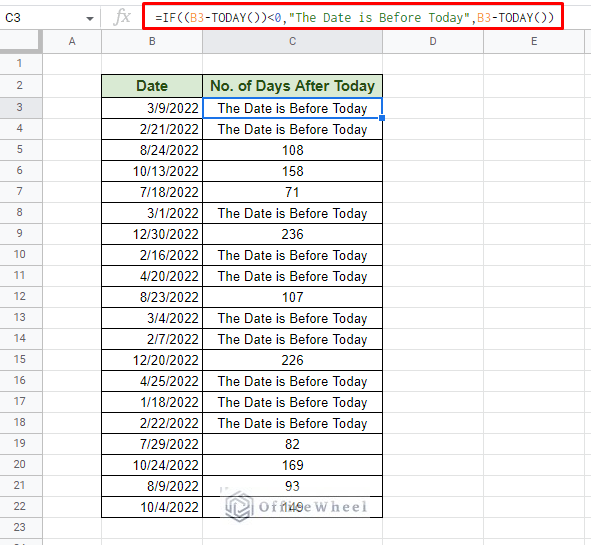Click the cell with date 3/4/2022

tap(152, 318)
